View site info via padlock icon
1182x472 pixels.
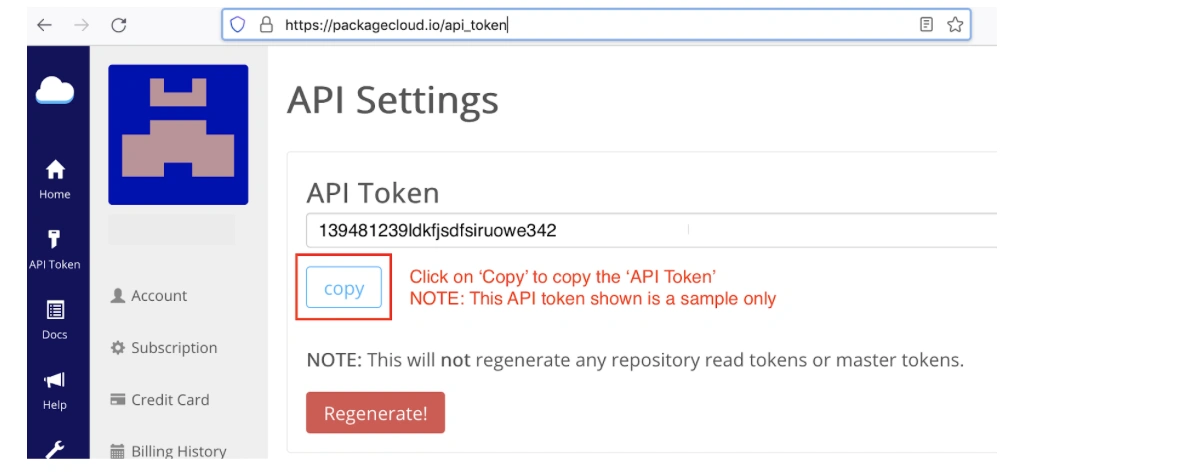[x=265, y=25]
